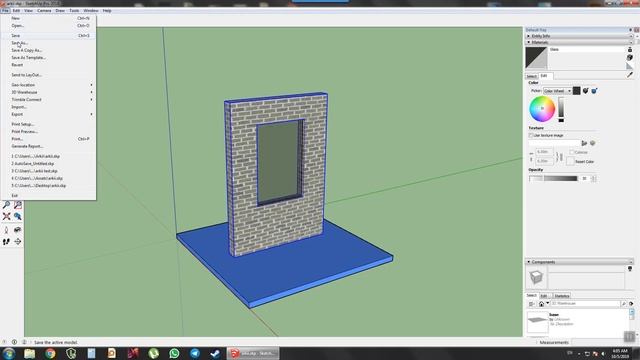Choose Save A Copy As
640x360 pixels.
click(x=48, y=50)
